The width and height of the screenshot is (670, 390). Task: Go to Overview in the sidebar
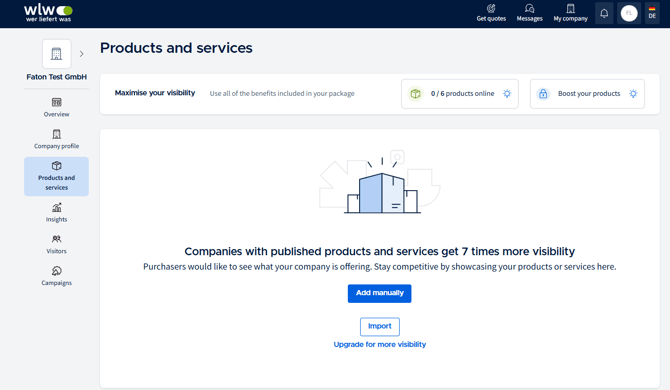(x=56, y=107)
